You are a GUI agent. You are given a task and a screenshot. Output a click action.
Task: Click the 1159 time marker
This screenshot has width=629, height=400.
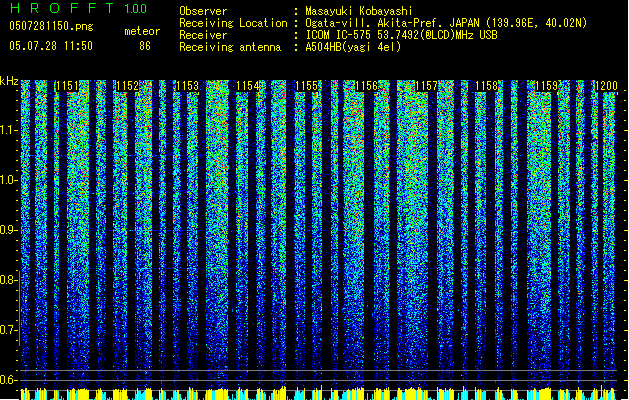546,86
